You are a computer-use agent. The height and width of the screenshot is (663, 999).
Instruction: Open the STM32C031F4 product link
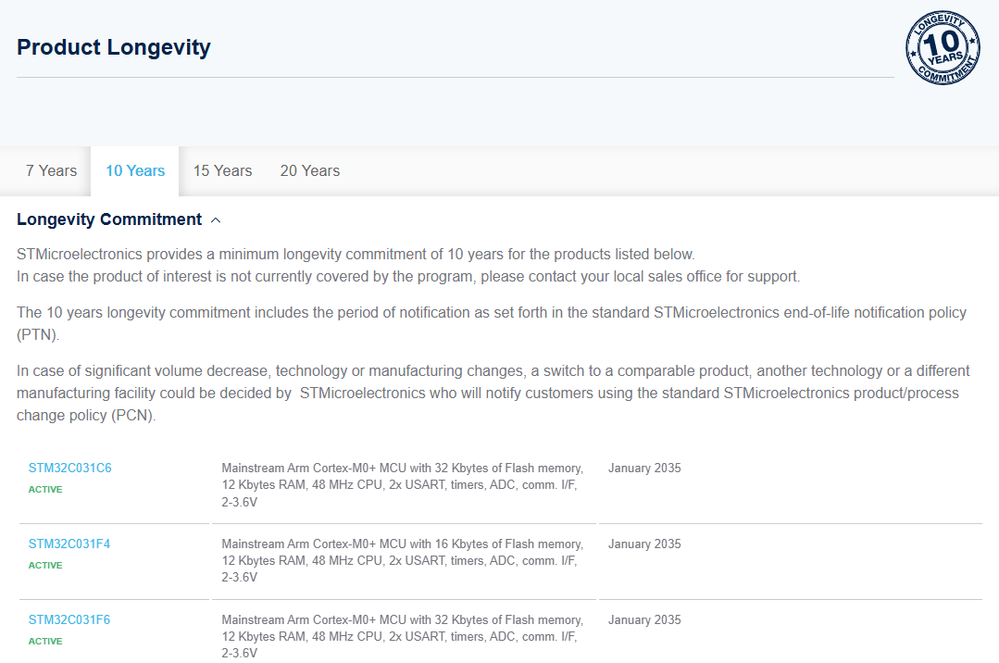(x=69, y=544)
